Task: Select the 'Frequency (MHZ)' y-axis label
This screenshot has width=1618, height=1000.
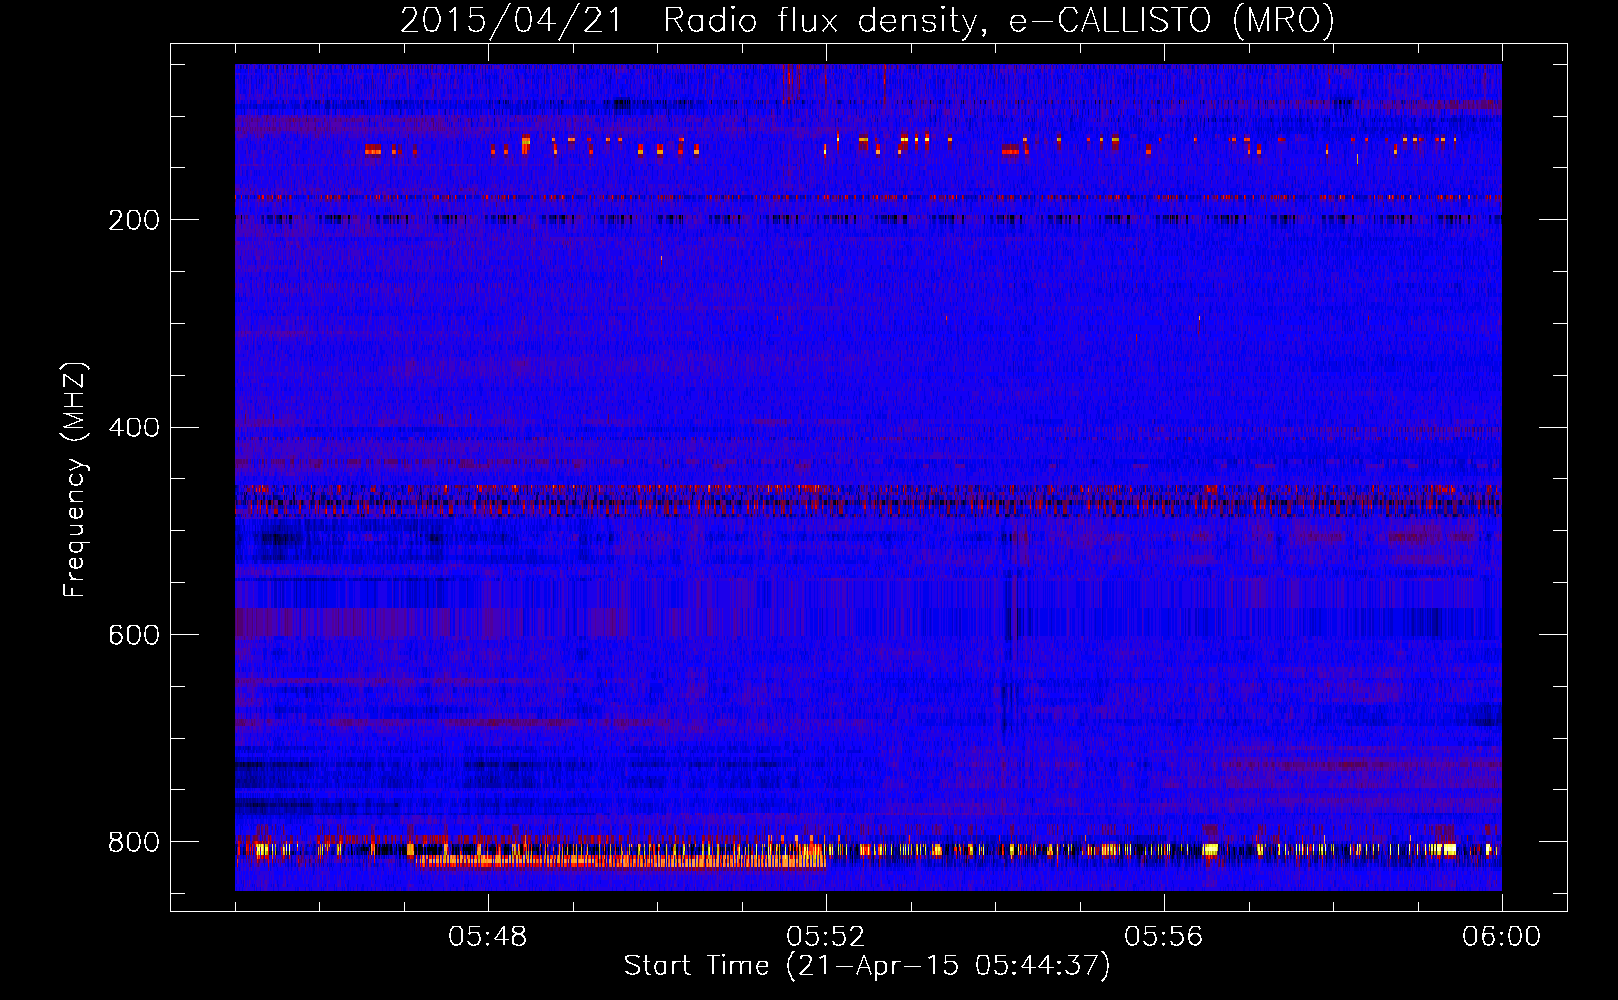Action: coord(75,479)
